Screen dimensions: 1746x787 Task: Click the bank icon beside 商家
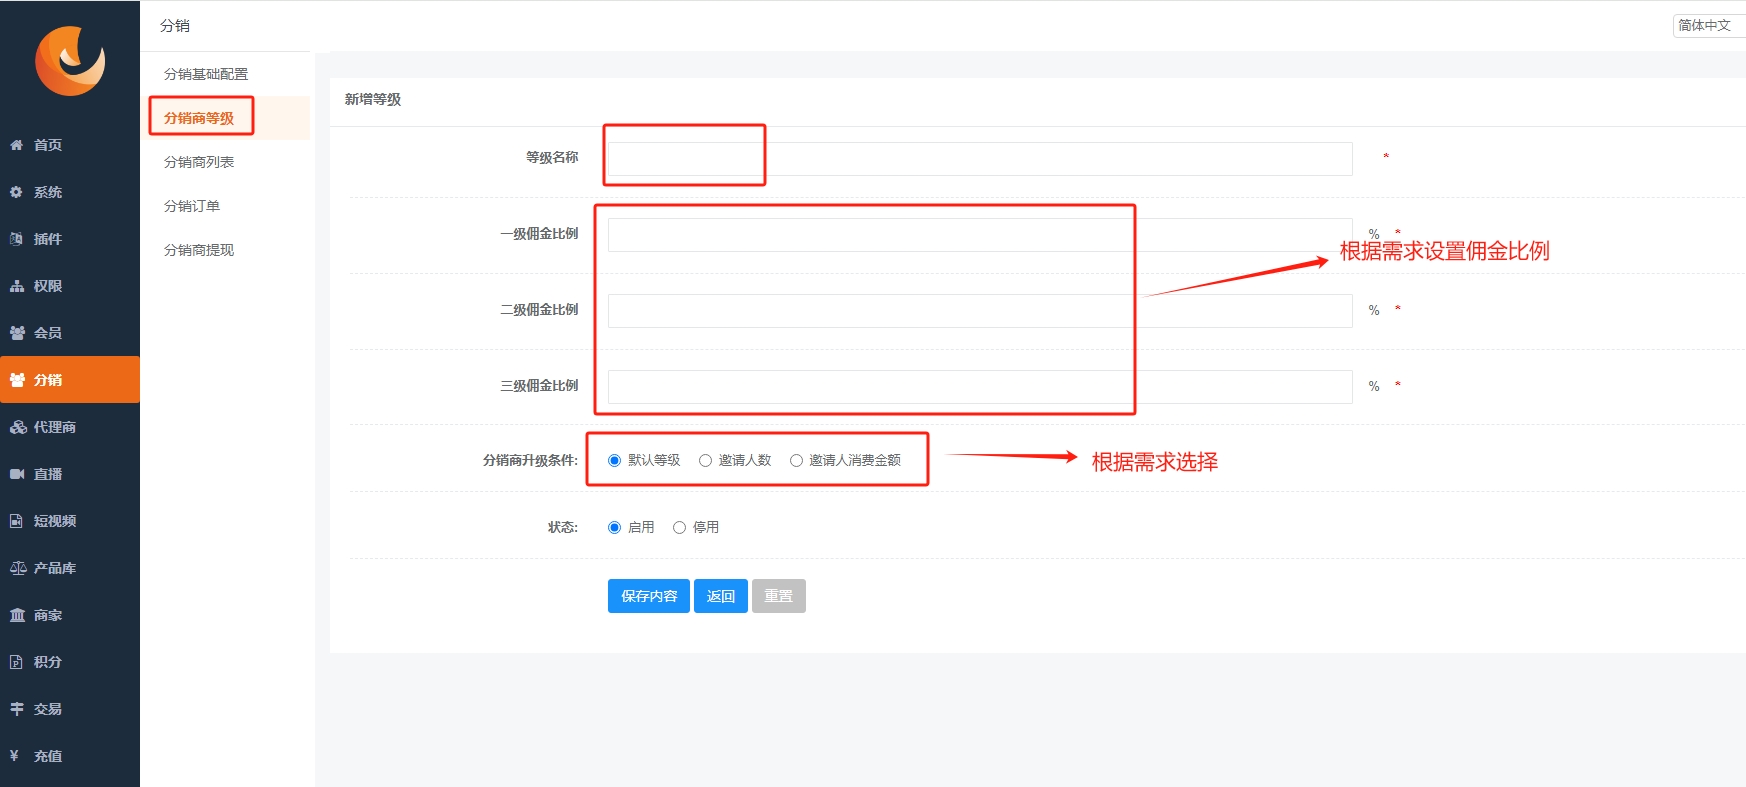[17, 615]
